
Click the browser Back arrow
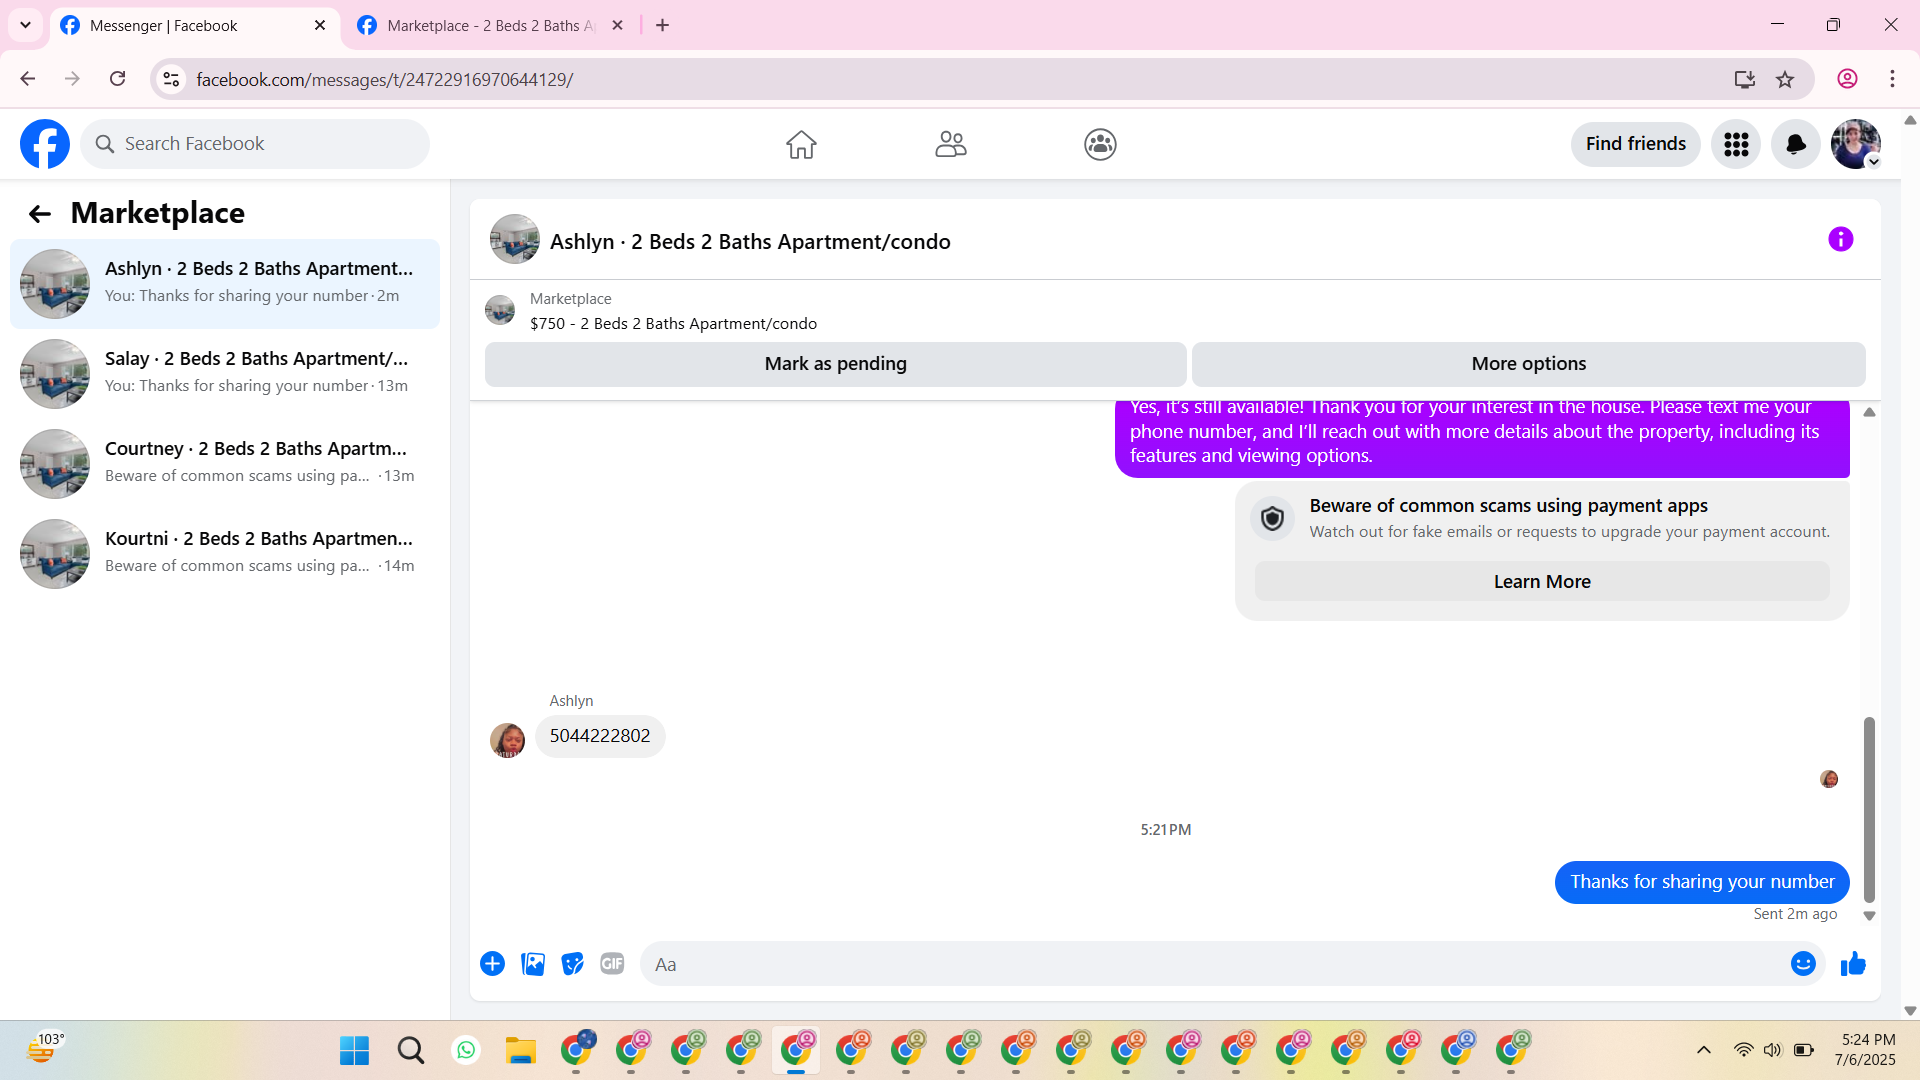pos(28,79)
